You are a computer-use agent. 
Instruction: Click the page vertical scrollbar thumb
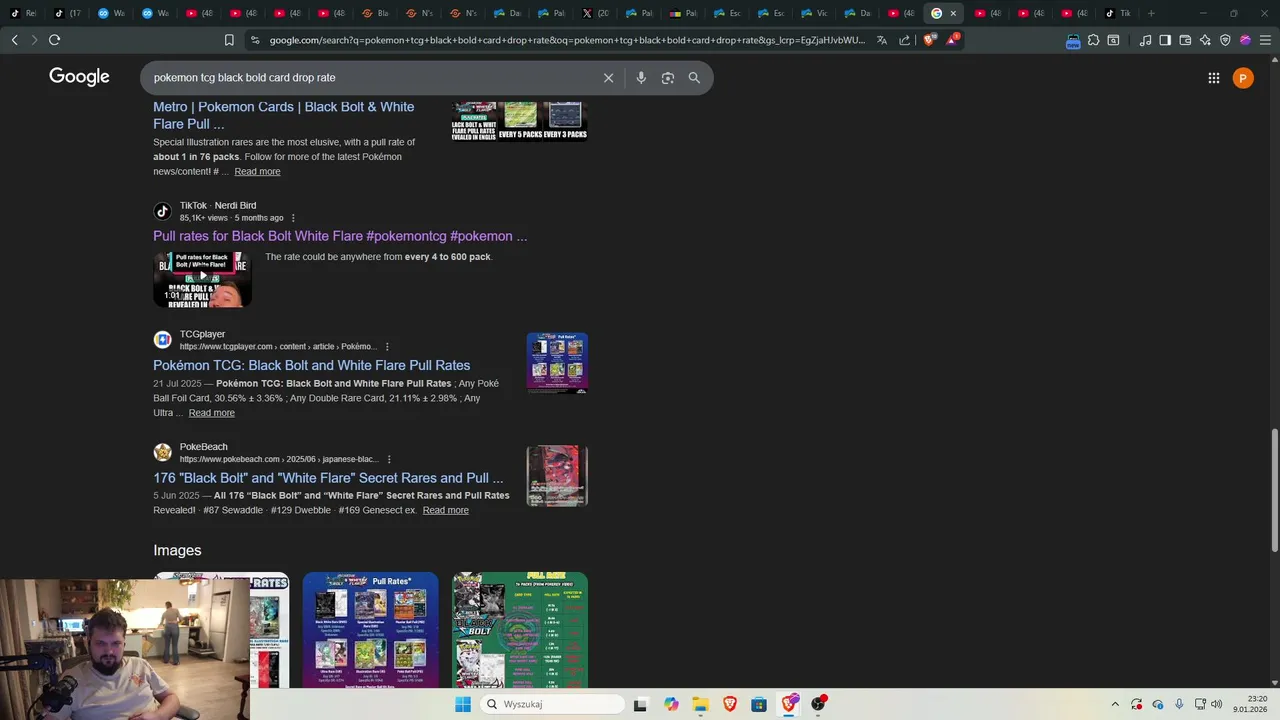click(1274, 490)
